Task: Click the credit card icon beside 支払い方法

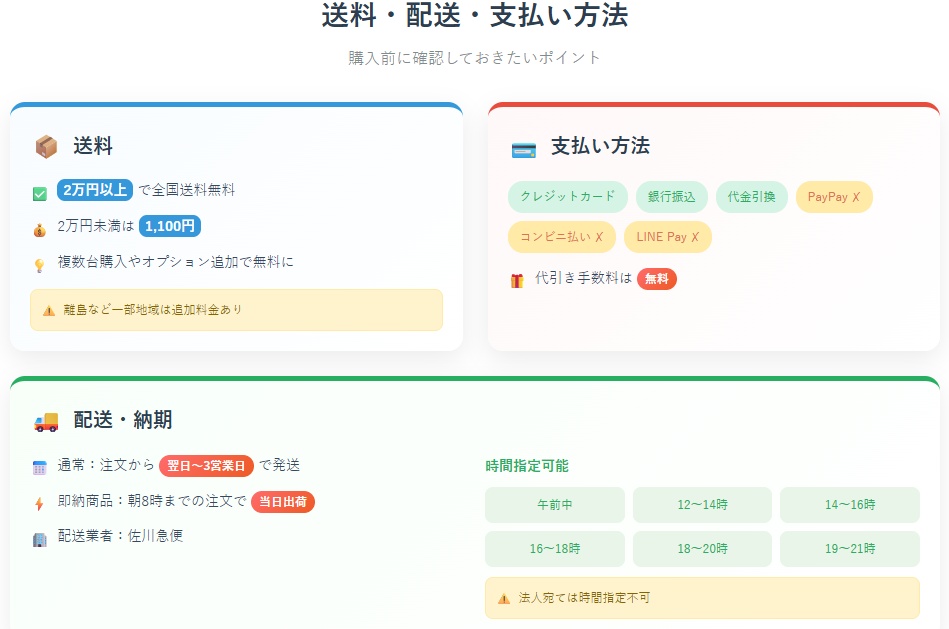Action: 524,150
